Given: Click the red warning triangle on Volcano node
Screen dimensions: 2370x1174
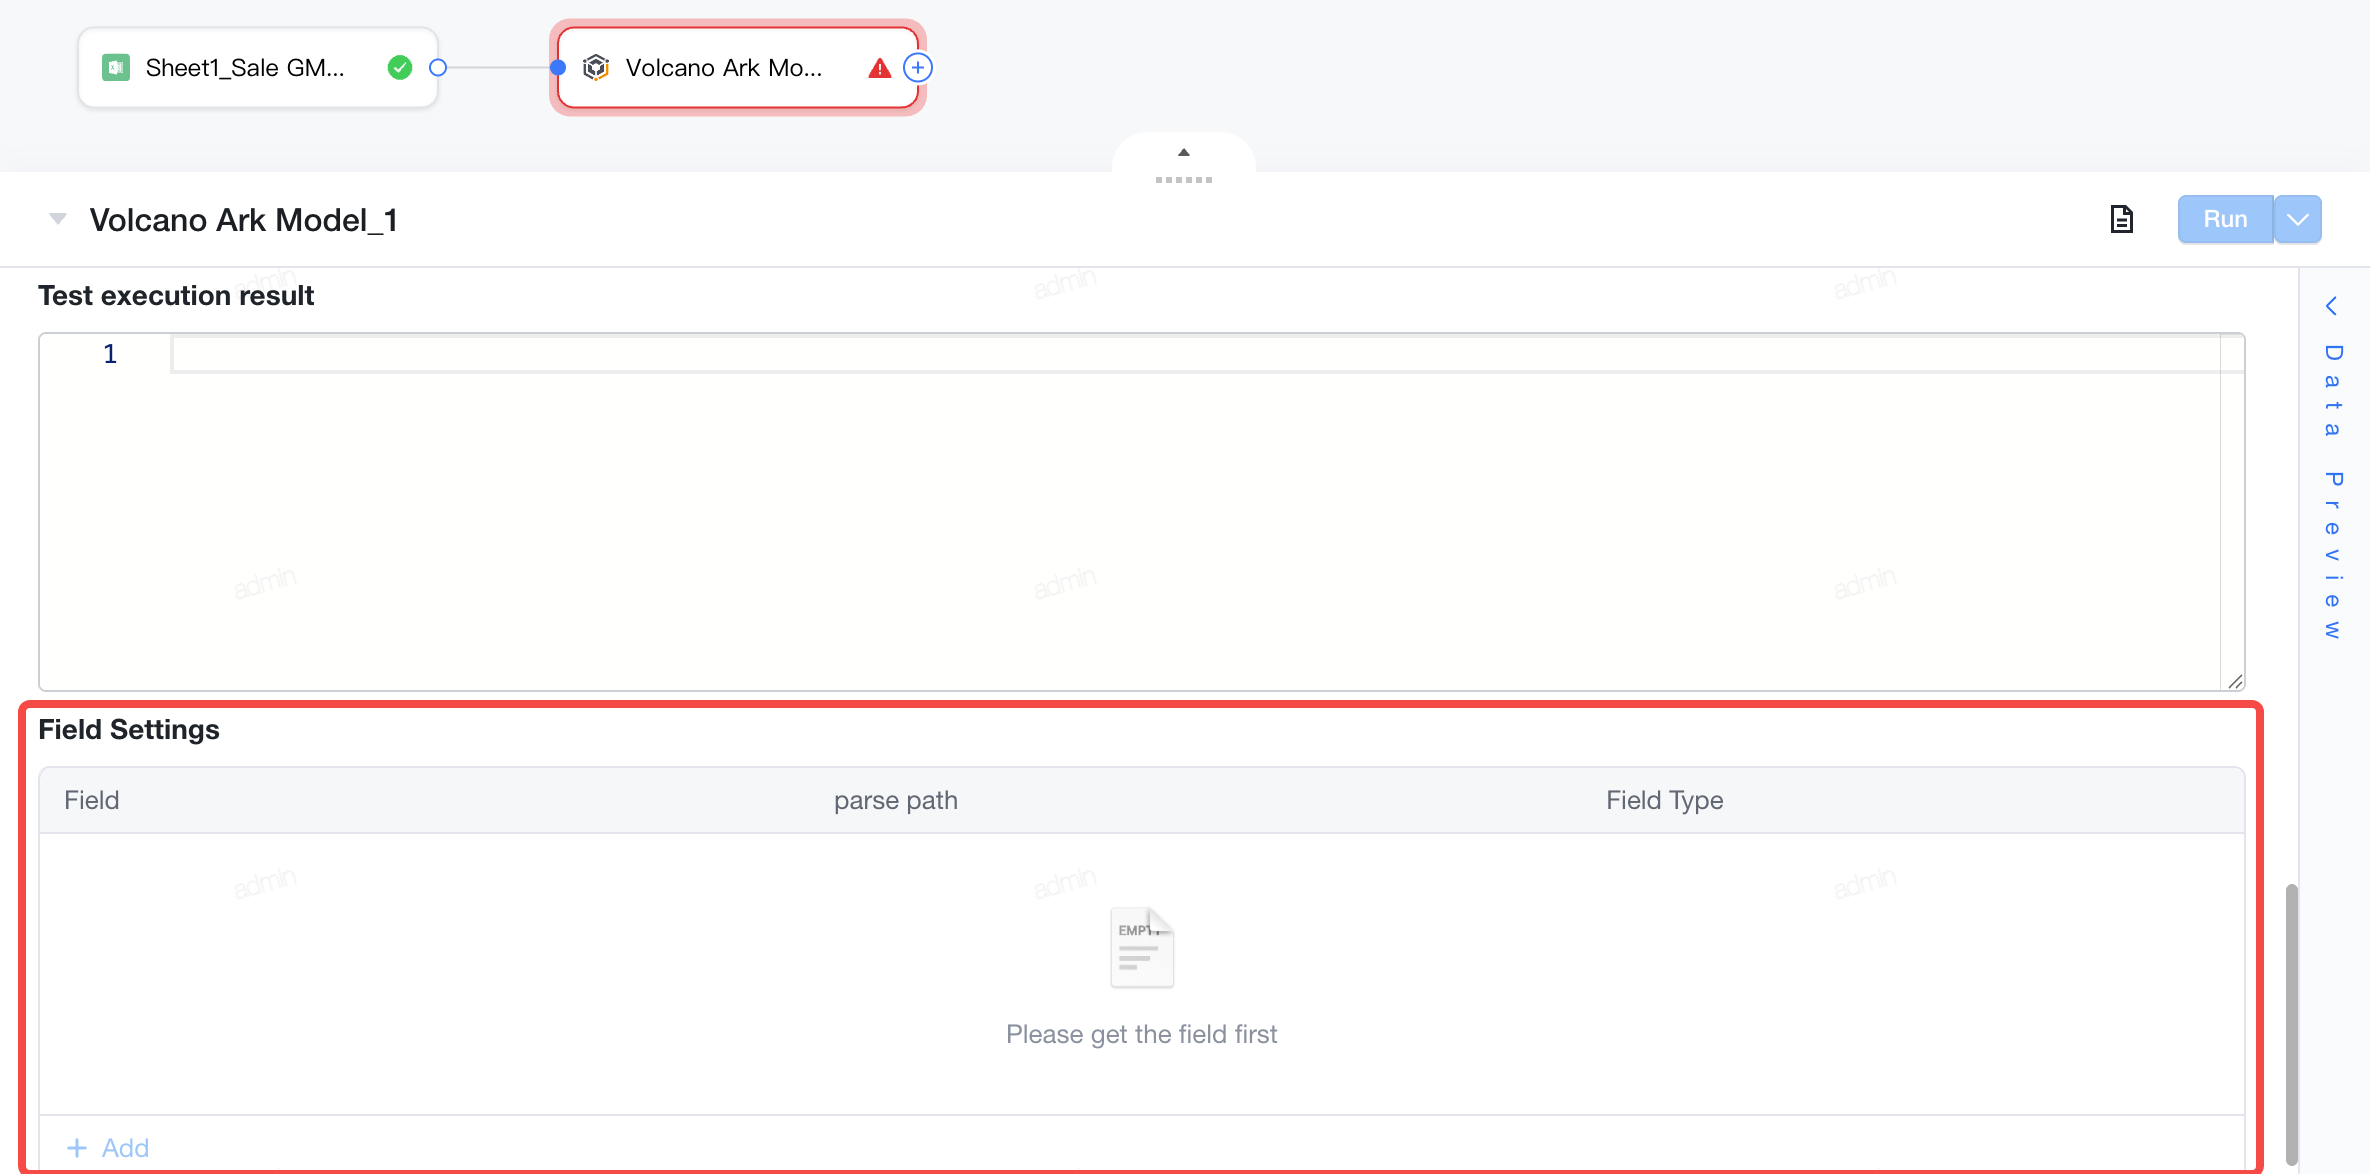Looking at the screenshot, I should tap(879, 68).
